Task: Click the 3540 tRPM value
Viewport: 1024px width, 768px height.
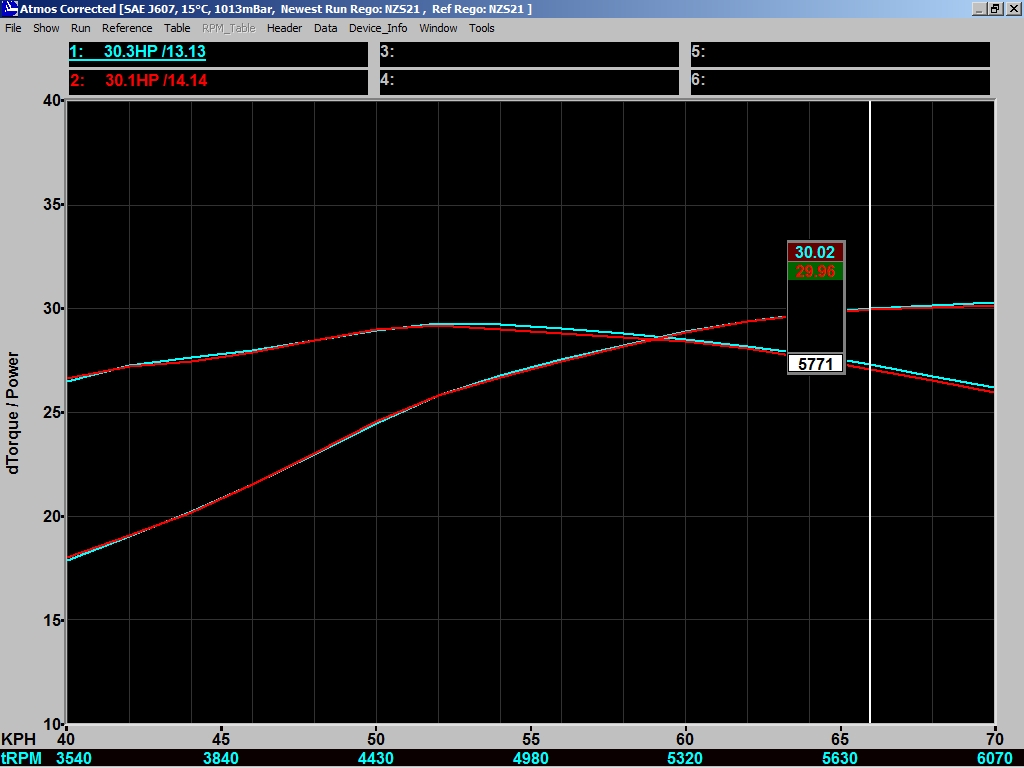Action: pos(74,758)
